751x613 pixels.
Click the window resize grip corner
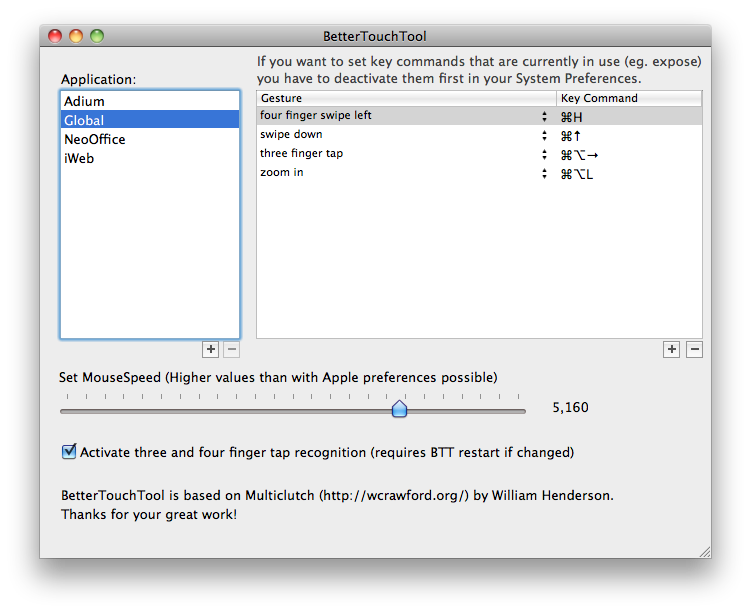(x=705, y=552)
